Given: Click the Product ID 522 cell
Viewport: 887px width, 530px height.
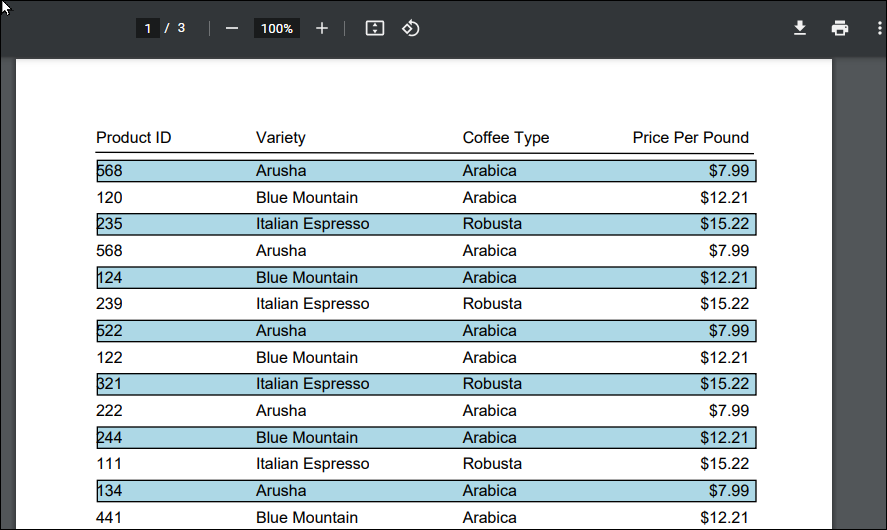Looking at the screenshot, I should [x=109, y=331].
